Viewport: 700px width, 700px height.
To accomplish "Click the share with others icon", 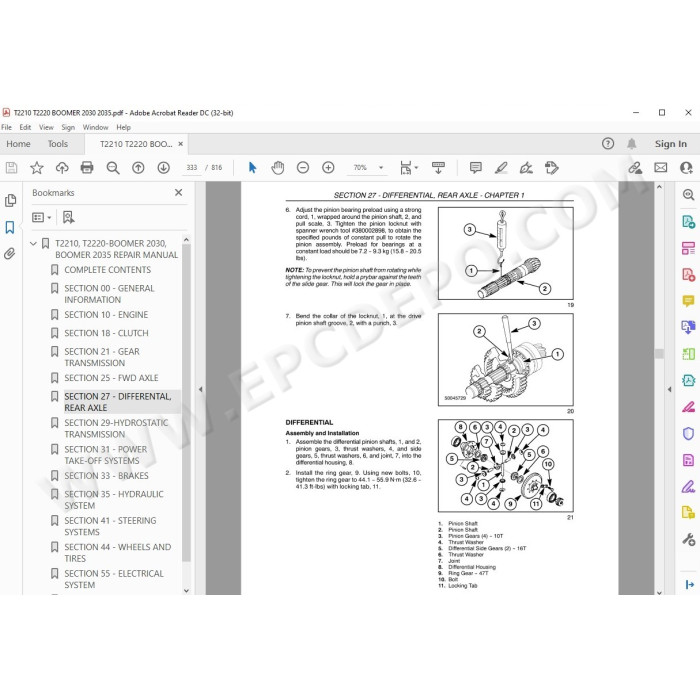I will coord(686,168).
